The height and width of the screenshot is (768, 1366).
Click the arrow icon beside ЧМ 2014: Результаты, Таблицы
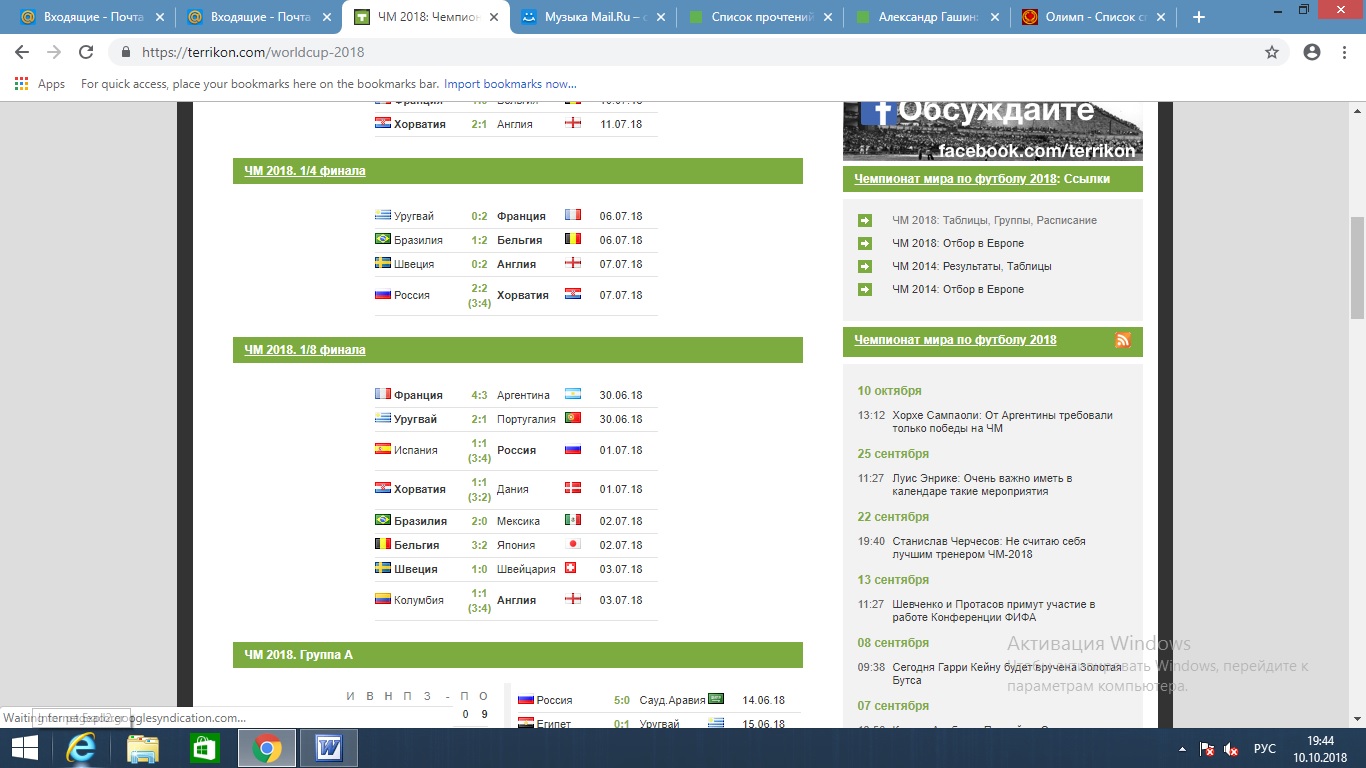pos(865,266)
